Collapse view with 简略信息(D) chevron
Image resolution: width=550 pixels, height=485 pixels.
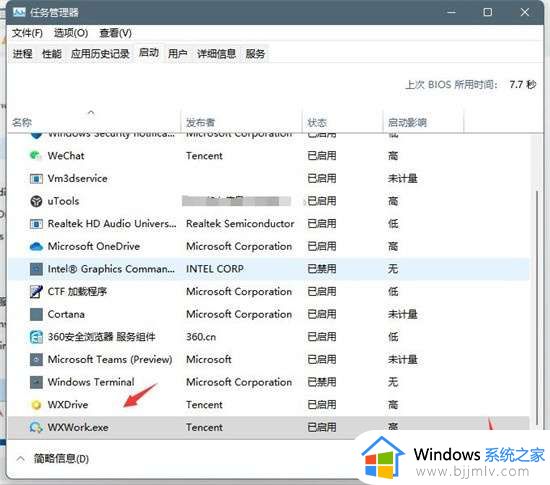[x=21, y=459]
